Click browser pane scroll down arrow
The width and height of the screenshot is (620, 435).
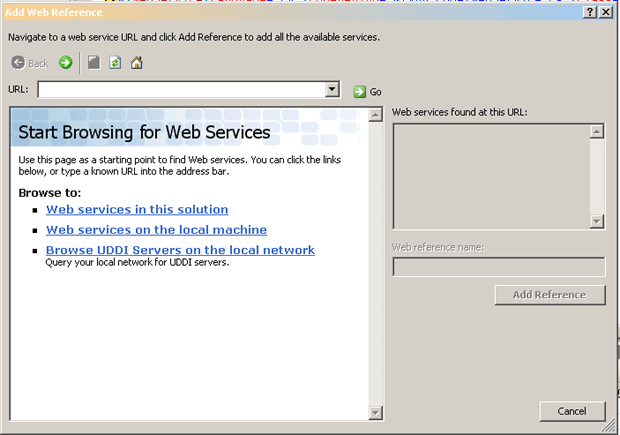coord(375,413)
